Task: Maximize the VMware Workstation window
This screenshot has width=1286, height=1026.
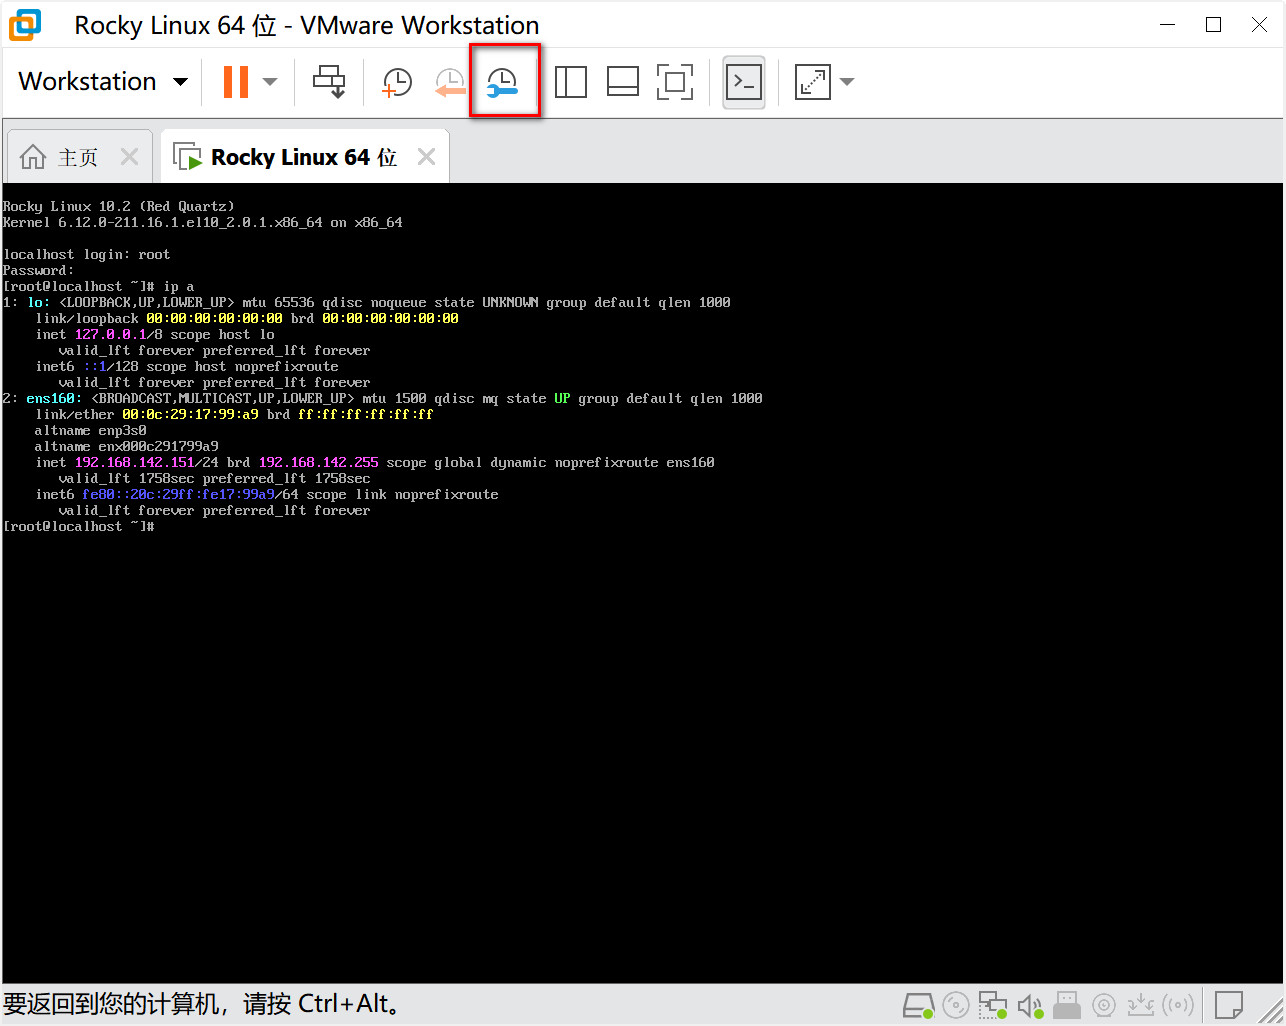Action: click(1214, 25)
